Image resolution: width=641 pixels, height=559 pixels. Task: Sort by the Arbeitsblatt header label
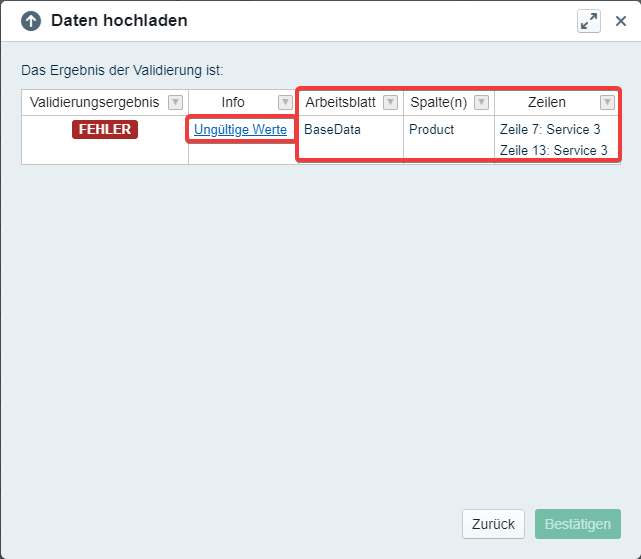pyautogui.click(x=341, y=102)
